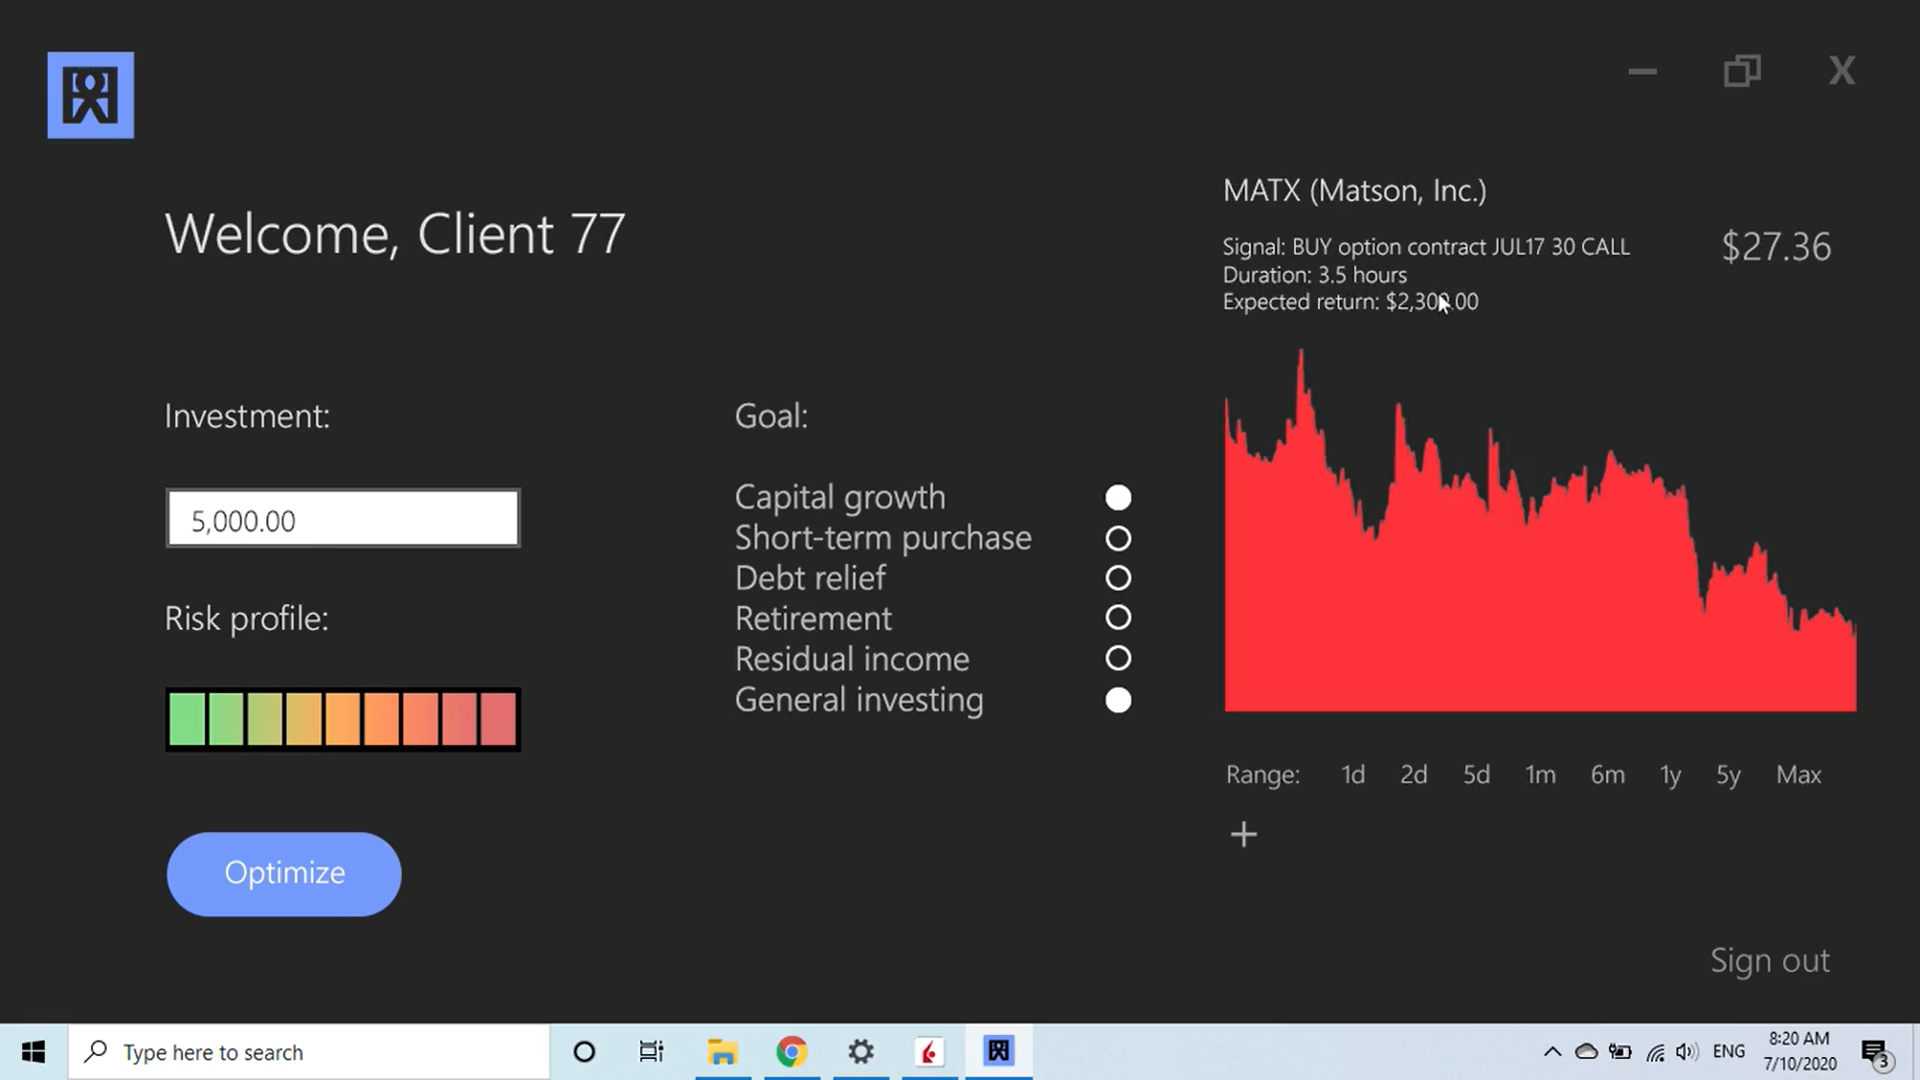The image size is (1920, 1080).
Task: Click the volume speaker tray icon
Action: (1686, 1052)
